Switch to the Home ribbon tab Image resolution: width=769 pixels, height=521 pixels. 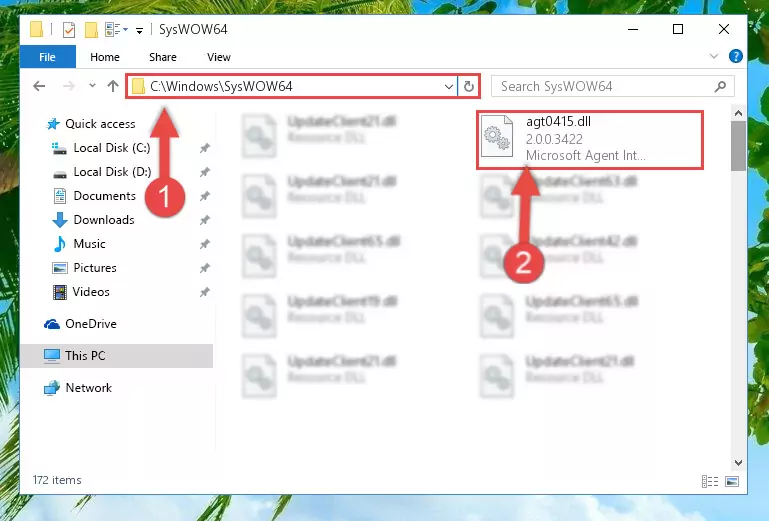click(x=105, y=57)
